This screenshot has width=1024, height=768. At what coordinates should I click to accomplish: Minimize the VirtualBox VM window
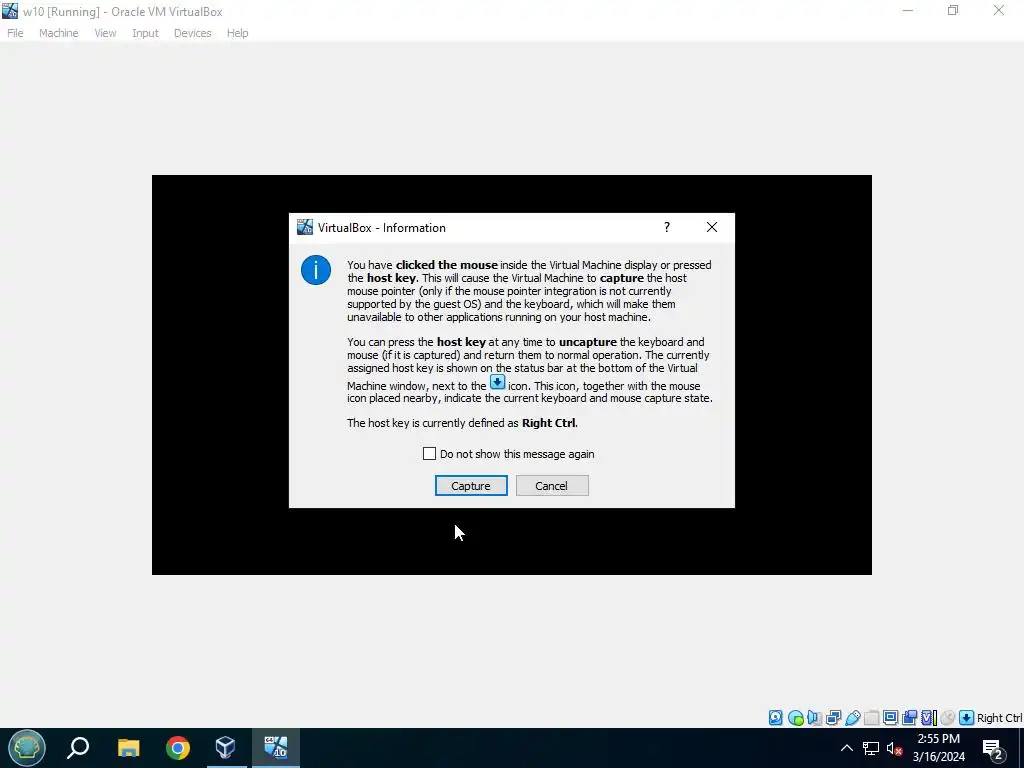pos(908,10)
